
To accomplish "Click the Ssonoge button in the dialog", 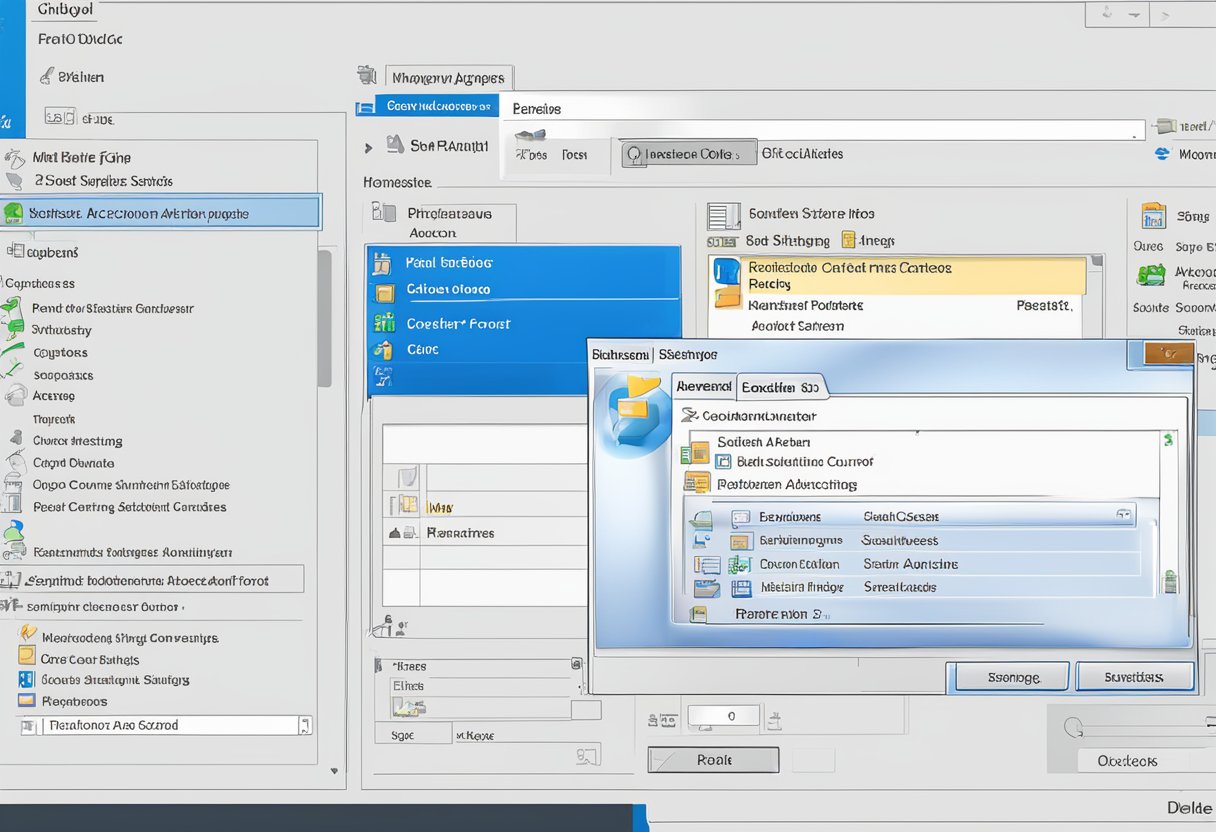I will tap(1012, 677).
